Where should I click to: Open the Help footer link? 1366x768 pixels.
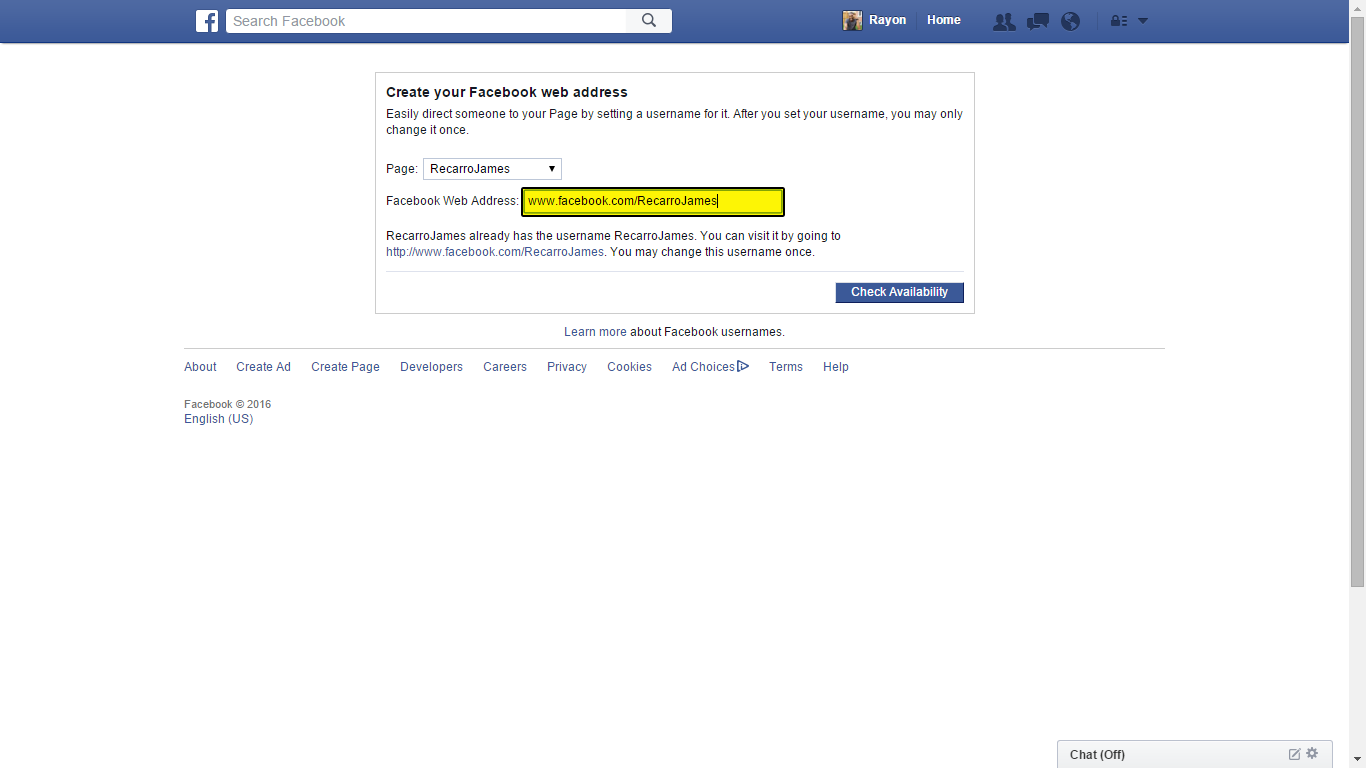click(836, 367)
